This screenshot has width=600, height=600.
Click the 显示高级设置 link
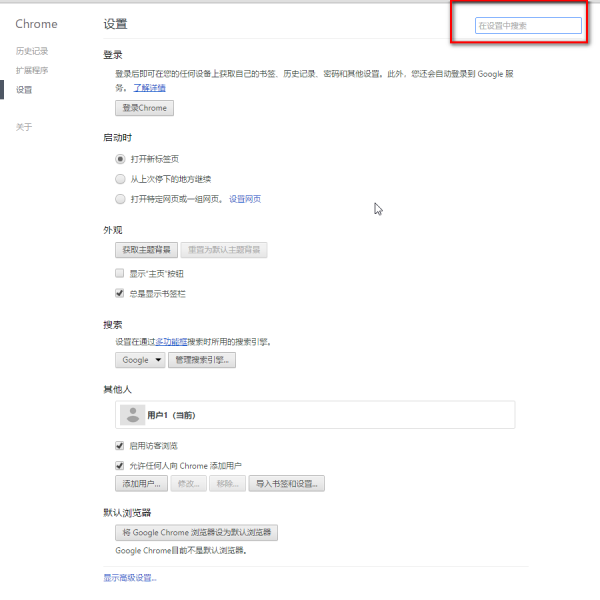pyautogui.click(x=130, y=578)
